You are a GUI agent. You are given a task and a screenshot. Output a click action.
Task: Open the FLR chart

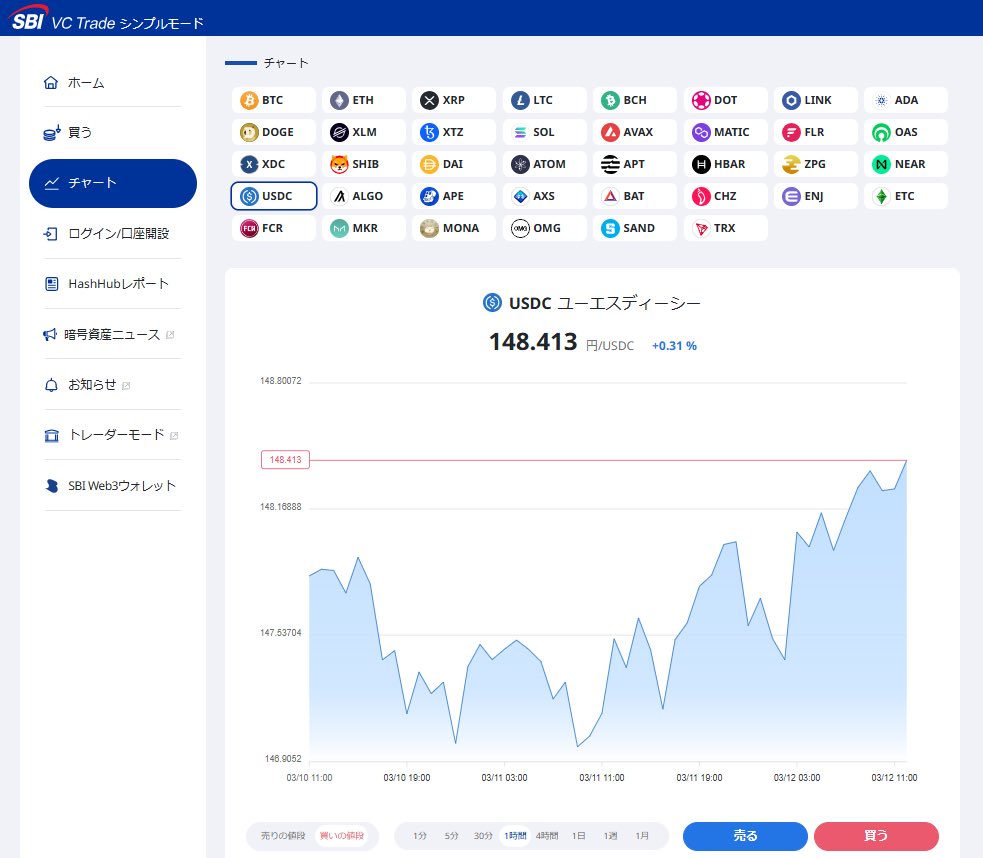[816, 132]
